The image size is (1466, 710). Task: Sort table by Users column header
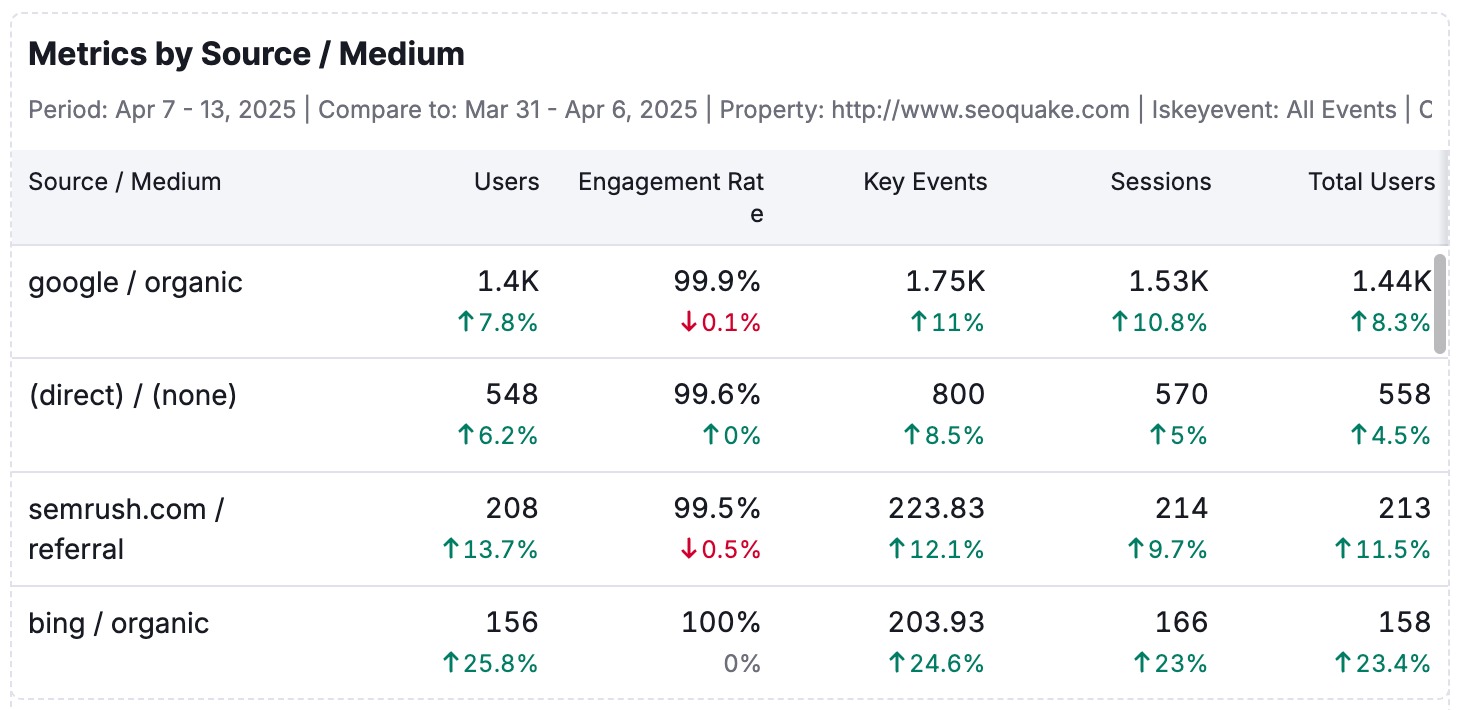506,182
